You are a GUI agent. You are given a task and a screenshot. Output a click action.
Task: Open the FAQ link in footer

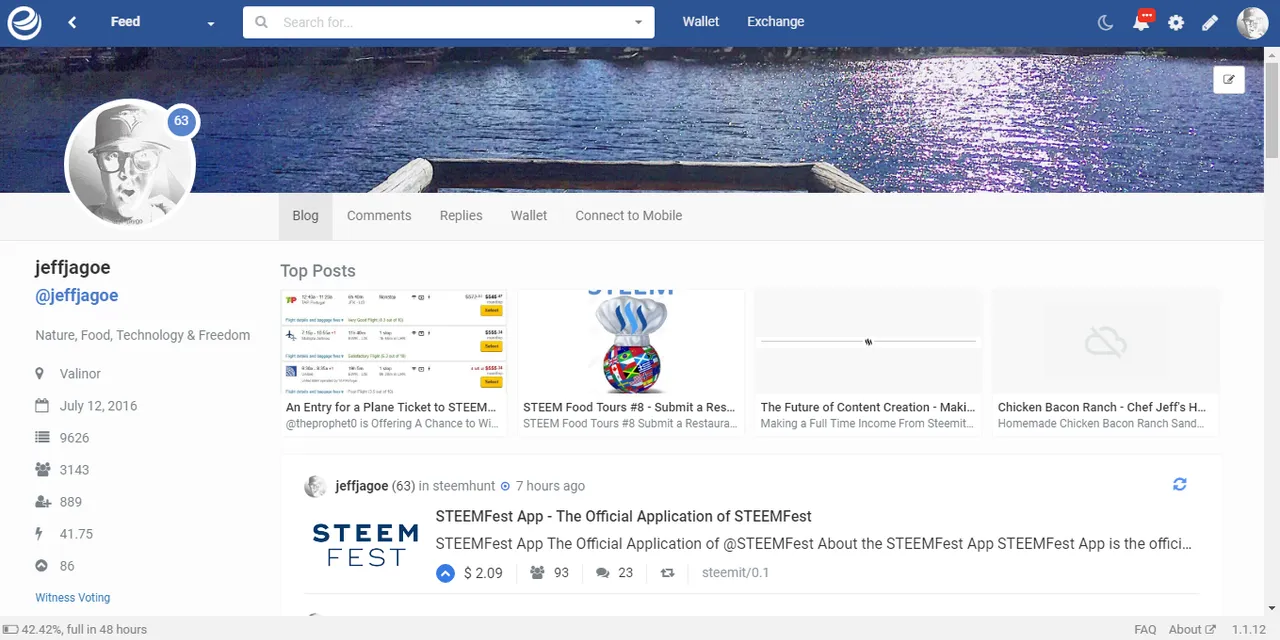(1145, 629)
